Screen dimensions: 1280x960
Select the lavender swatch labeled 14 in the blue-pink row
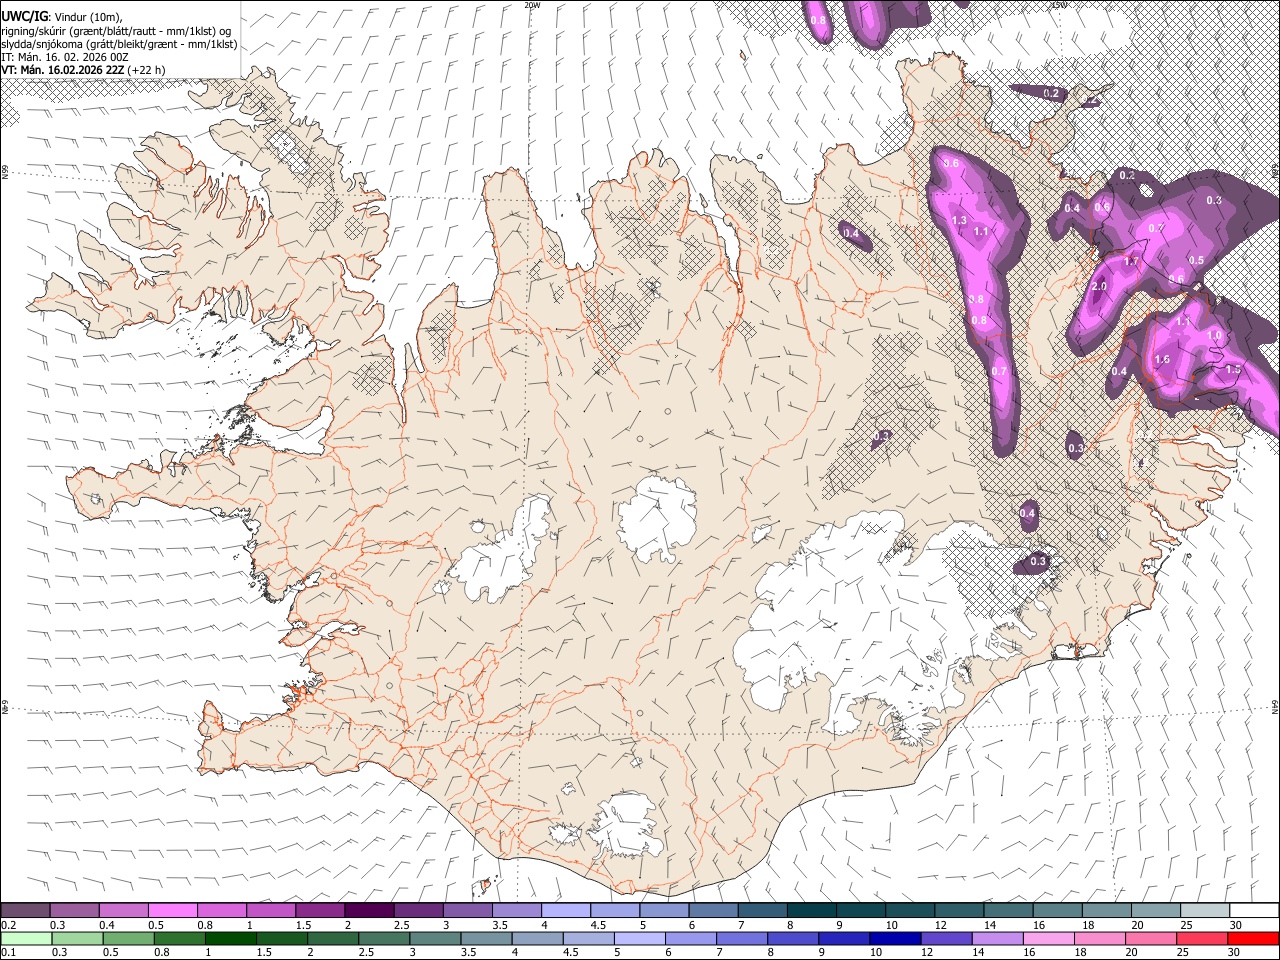(997, 938)
